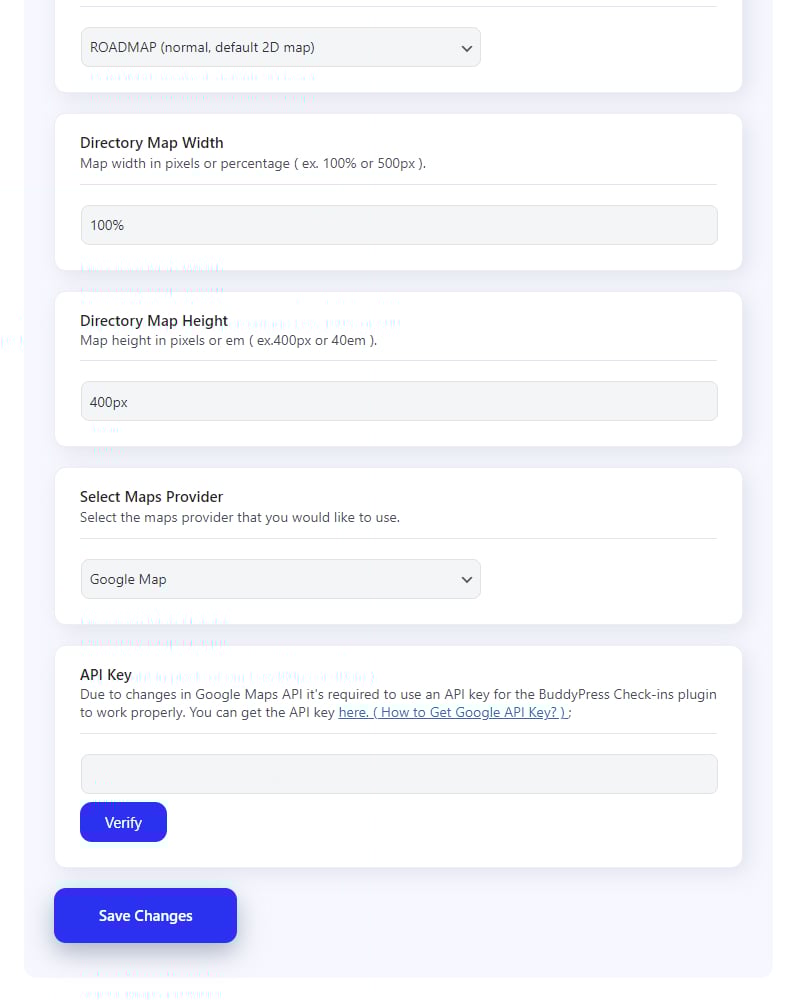The height and width of the screenshot is (1000, 800).
Task: Click the Select Maps Provider heading
Action: [151, 497]
